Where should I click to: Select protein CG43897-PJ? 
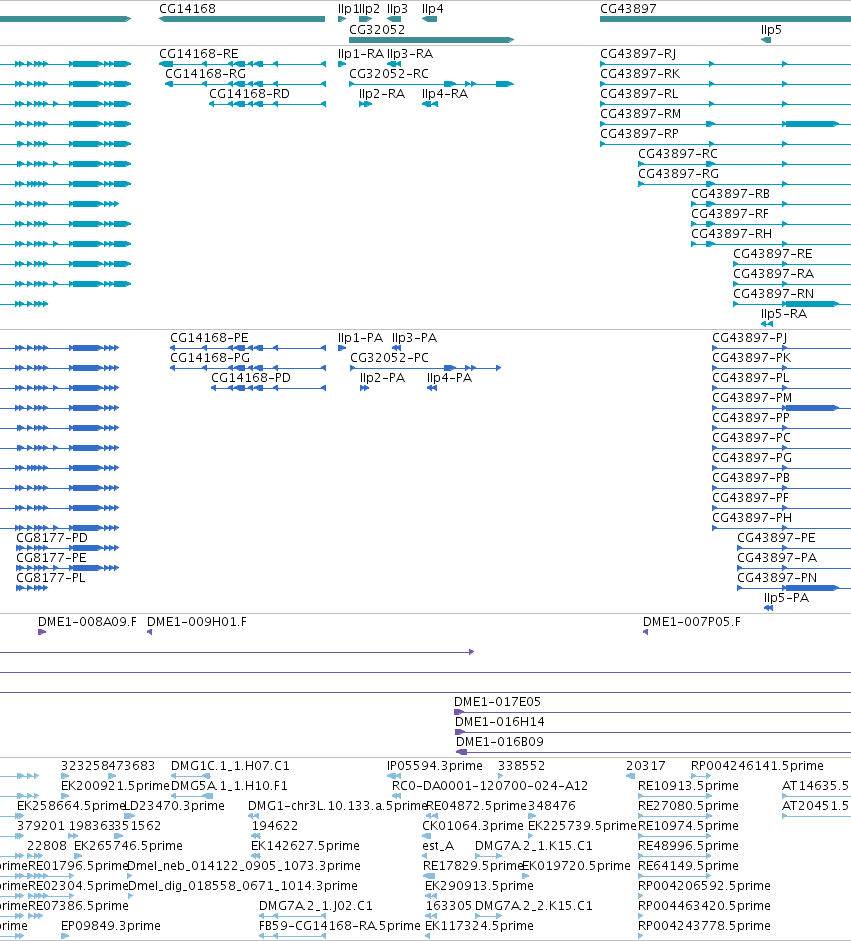point(781,348)
